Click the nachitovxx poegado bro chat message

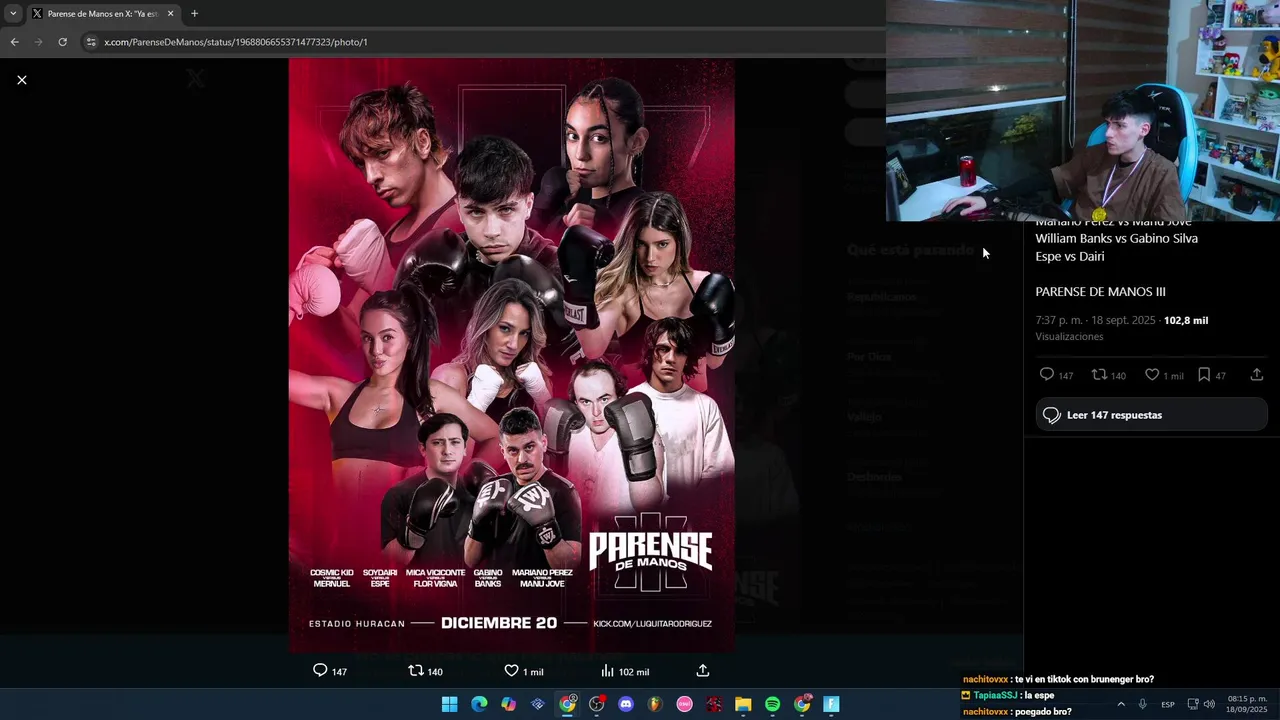[x=1017, y=711]
